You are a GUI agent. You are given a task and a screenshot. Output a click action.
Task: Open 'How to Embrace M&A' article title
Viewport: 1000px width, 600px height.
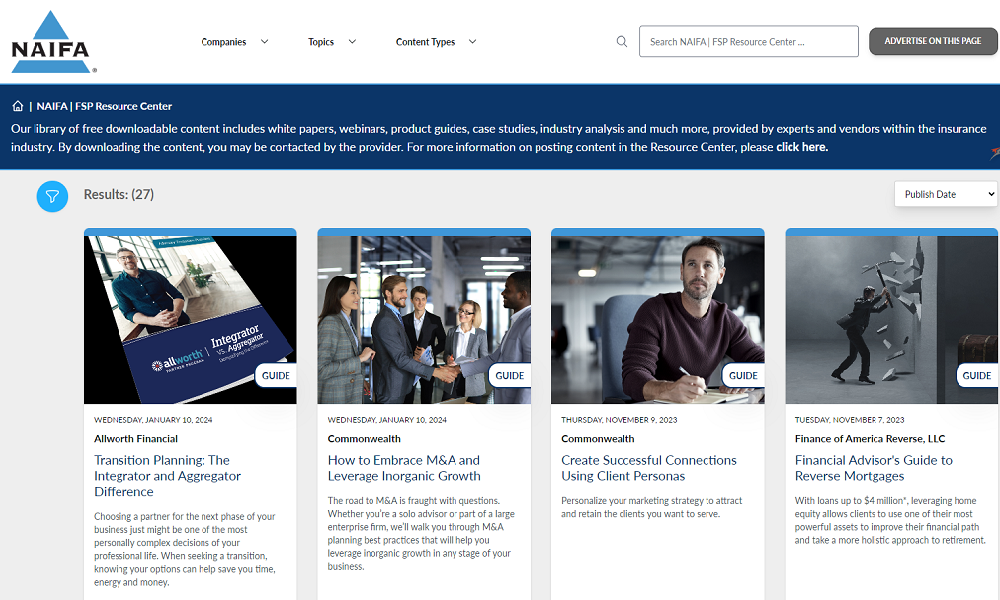pos(404,468)
